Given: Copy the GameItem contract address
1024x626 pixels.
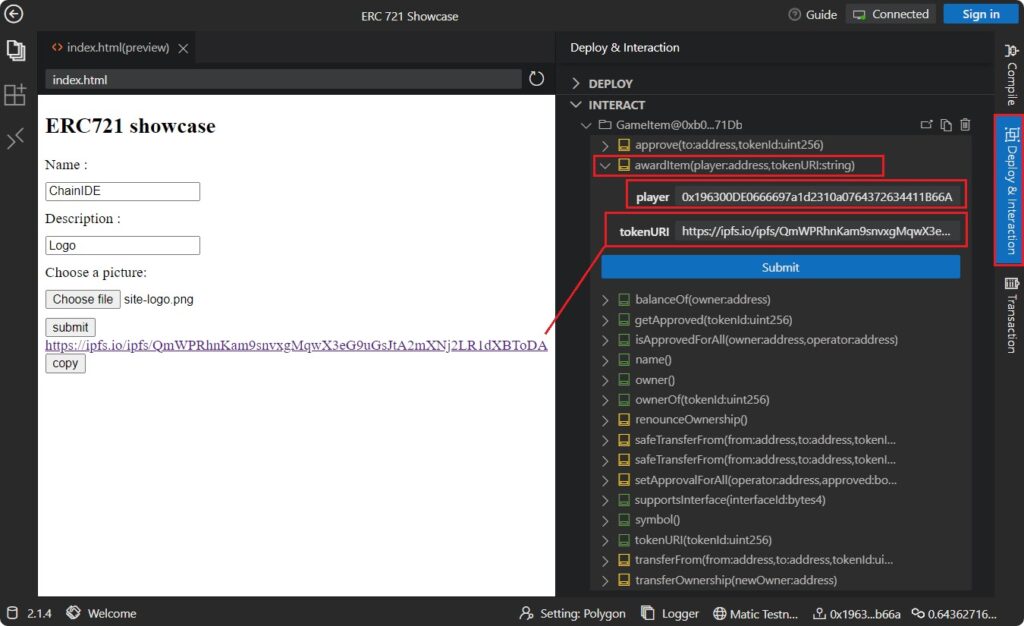Looking at the screenshot, I should (x=946, y=125).
